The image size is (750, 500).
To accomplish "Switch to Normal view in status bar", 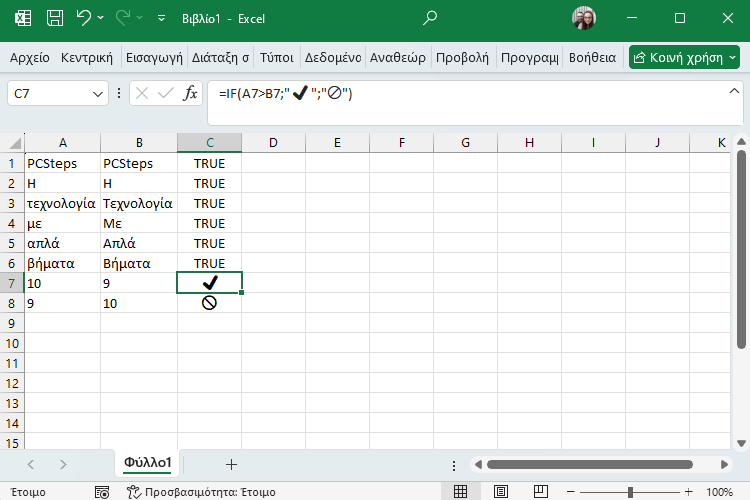I will tap(460, 491).
